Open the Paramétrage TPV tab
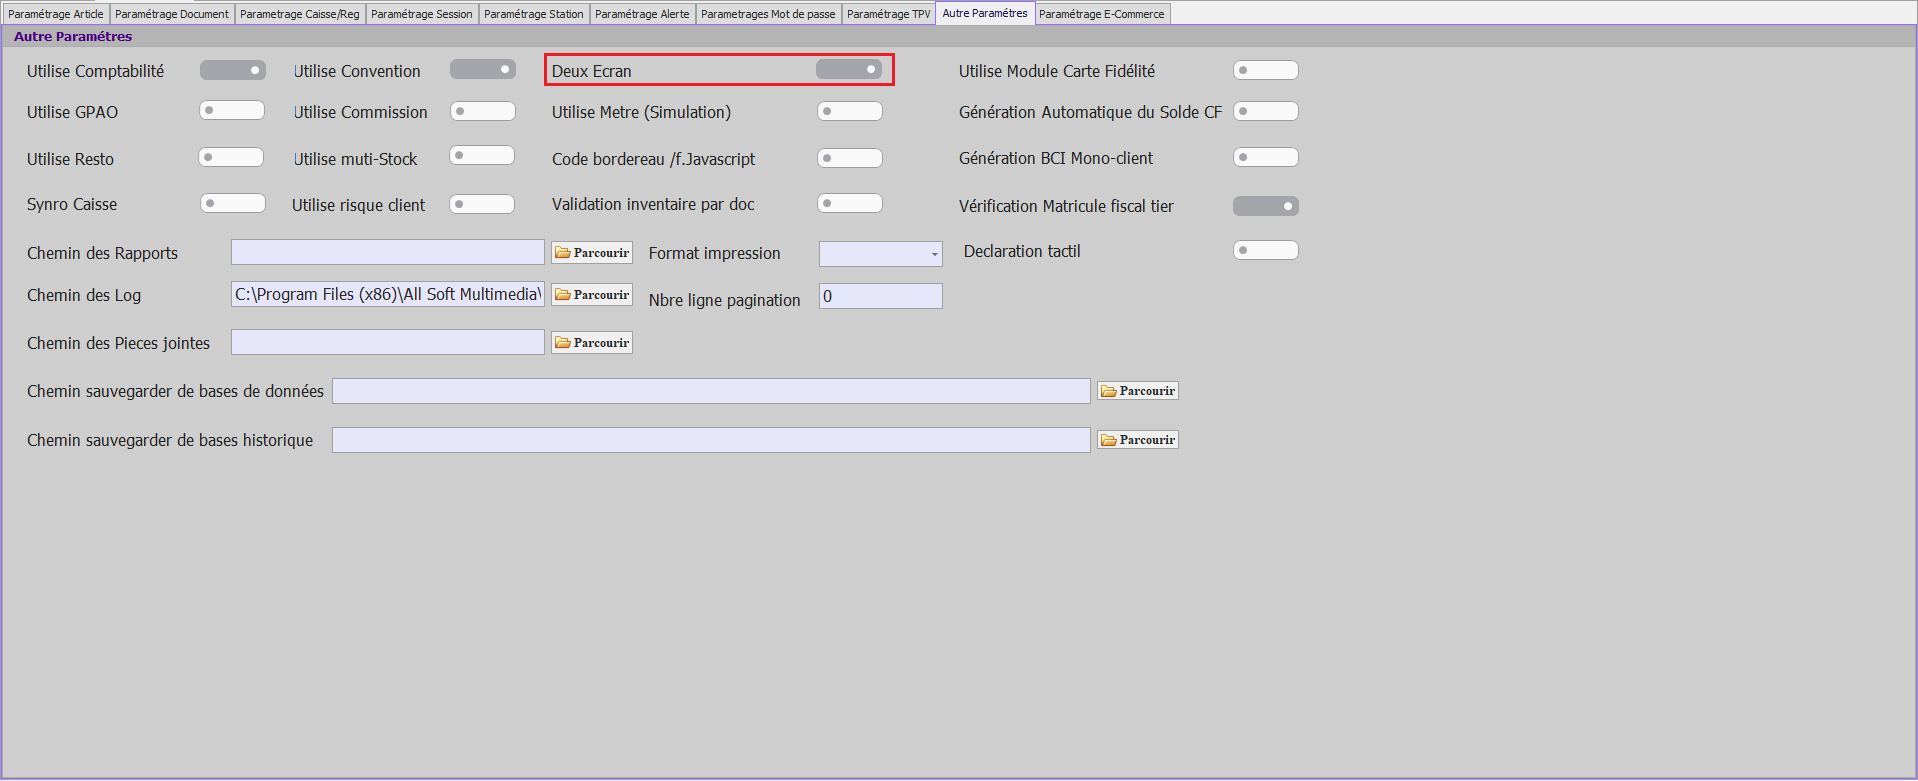Screen dimensions: 1918x781 tap(889, 14)
